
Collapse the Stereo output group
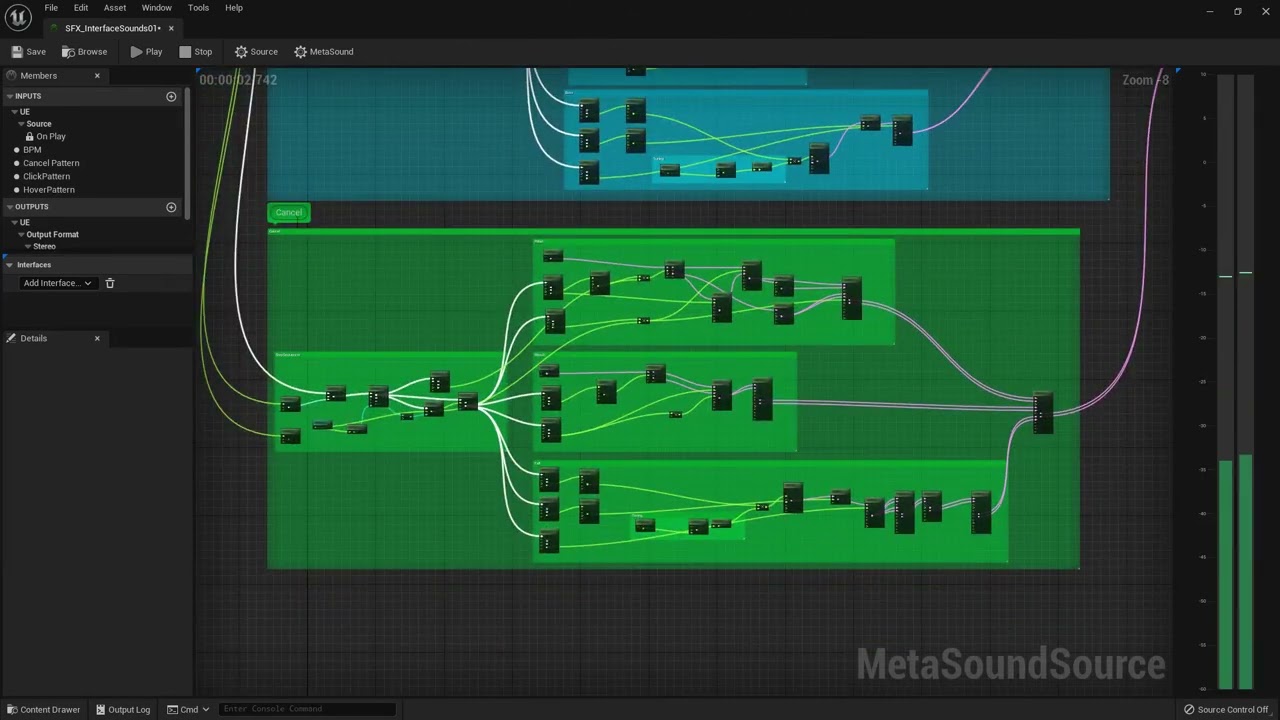click(x=28, y=246)
